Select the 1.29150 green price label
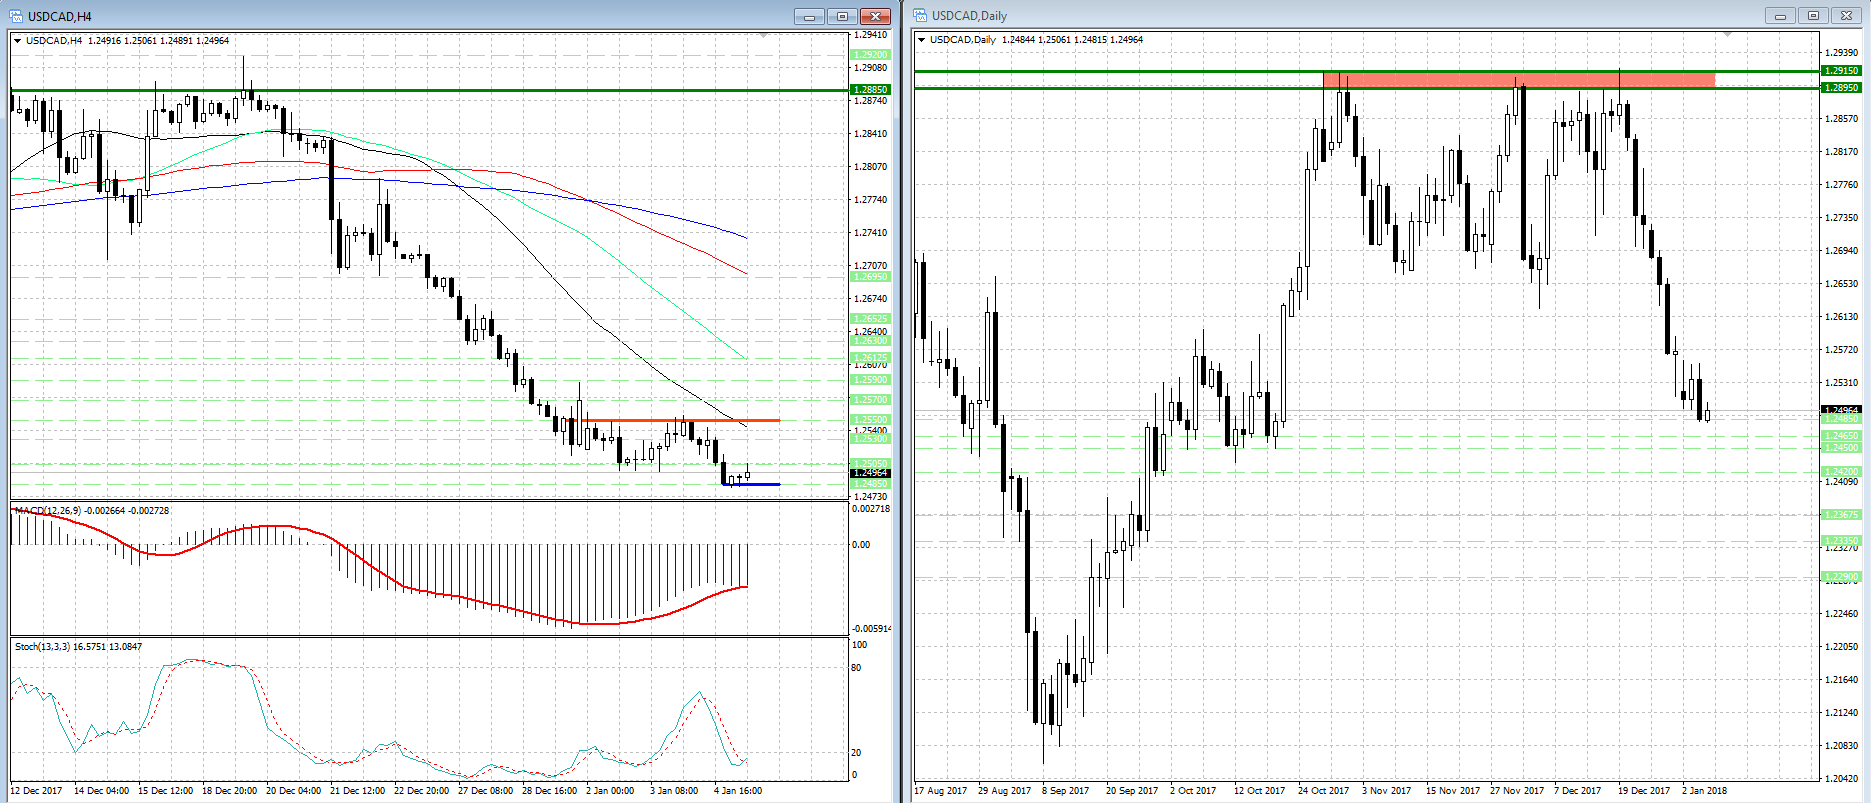 pos(1841,71)
